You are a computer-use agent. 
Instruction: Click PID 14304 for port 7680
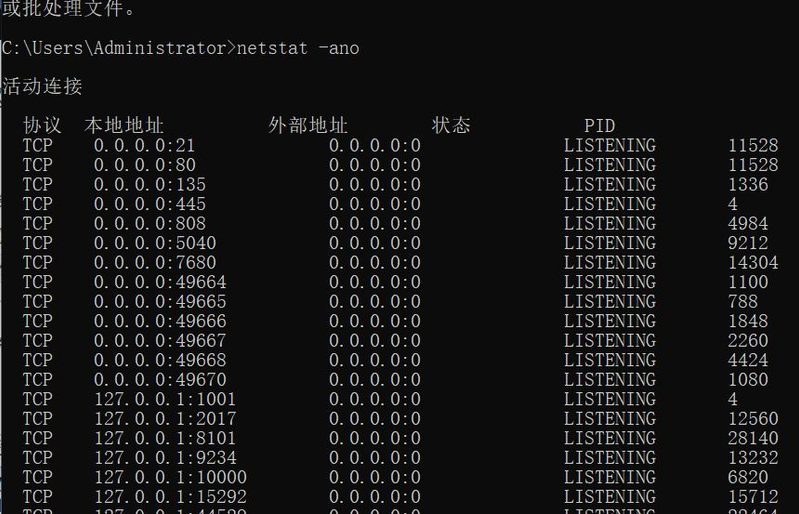click(x=753, y=262)
